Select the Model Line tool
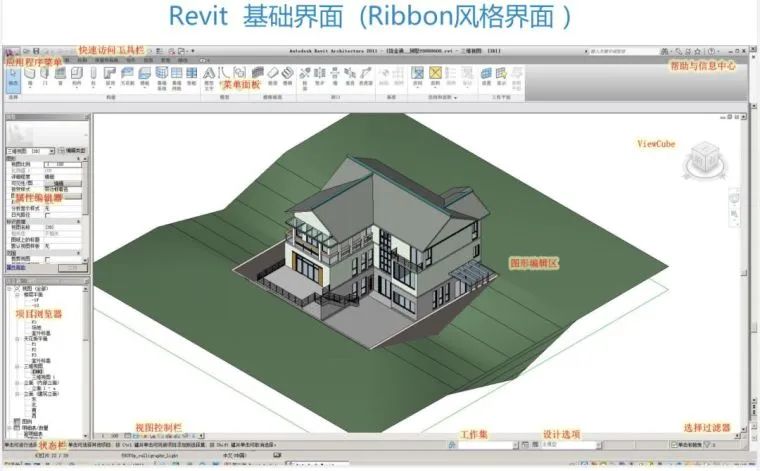 (224, 74)
